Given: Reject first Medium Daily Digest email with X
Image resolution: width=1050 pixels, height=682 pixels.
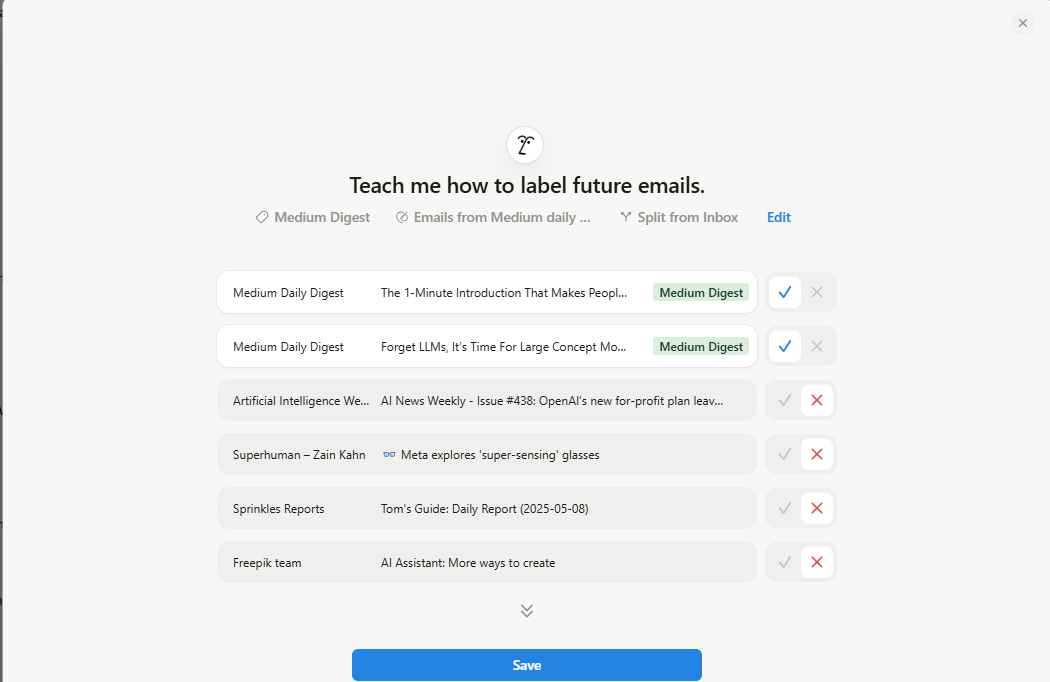Looking at the screenshot, I should 817,292.
